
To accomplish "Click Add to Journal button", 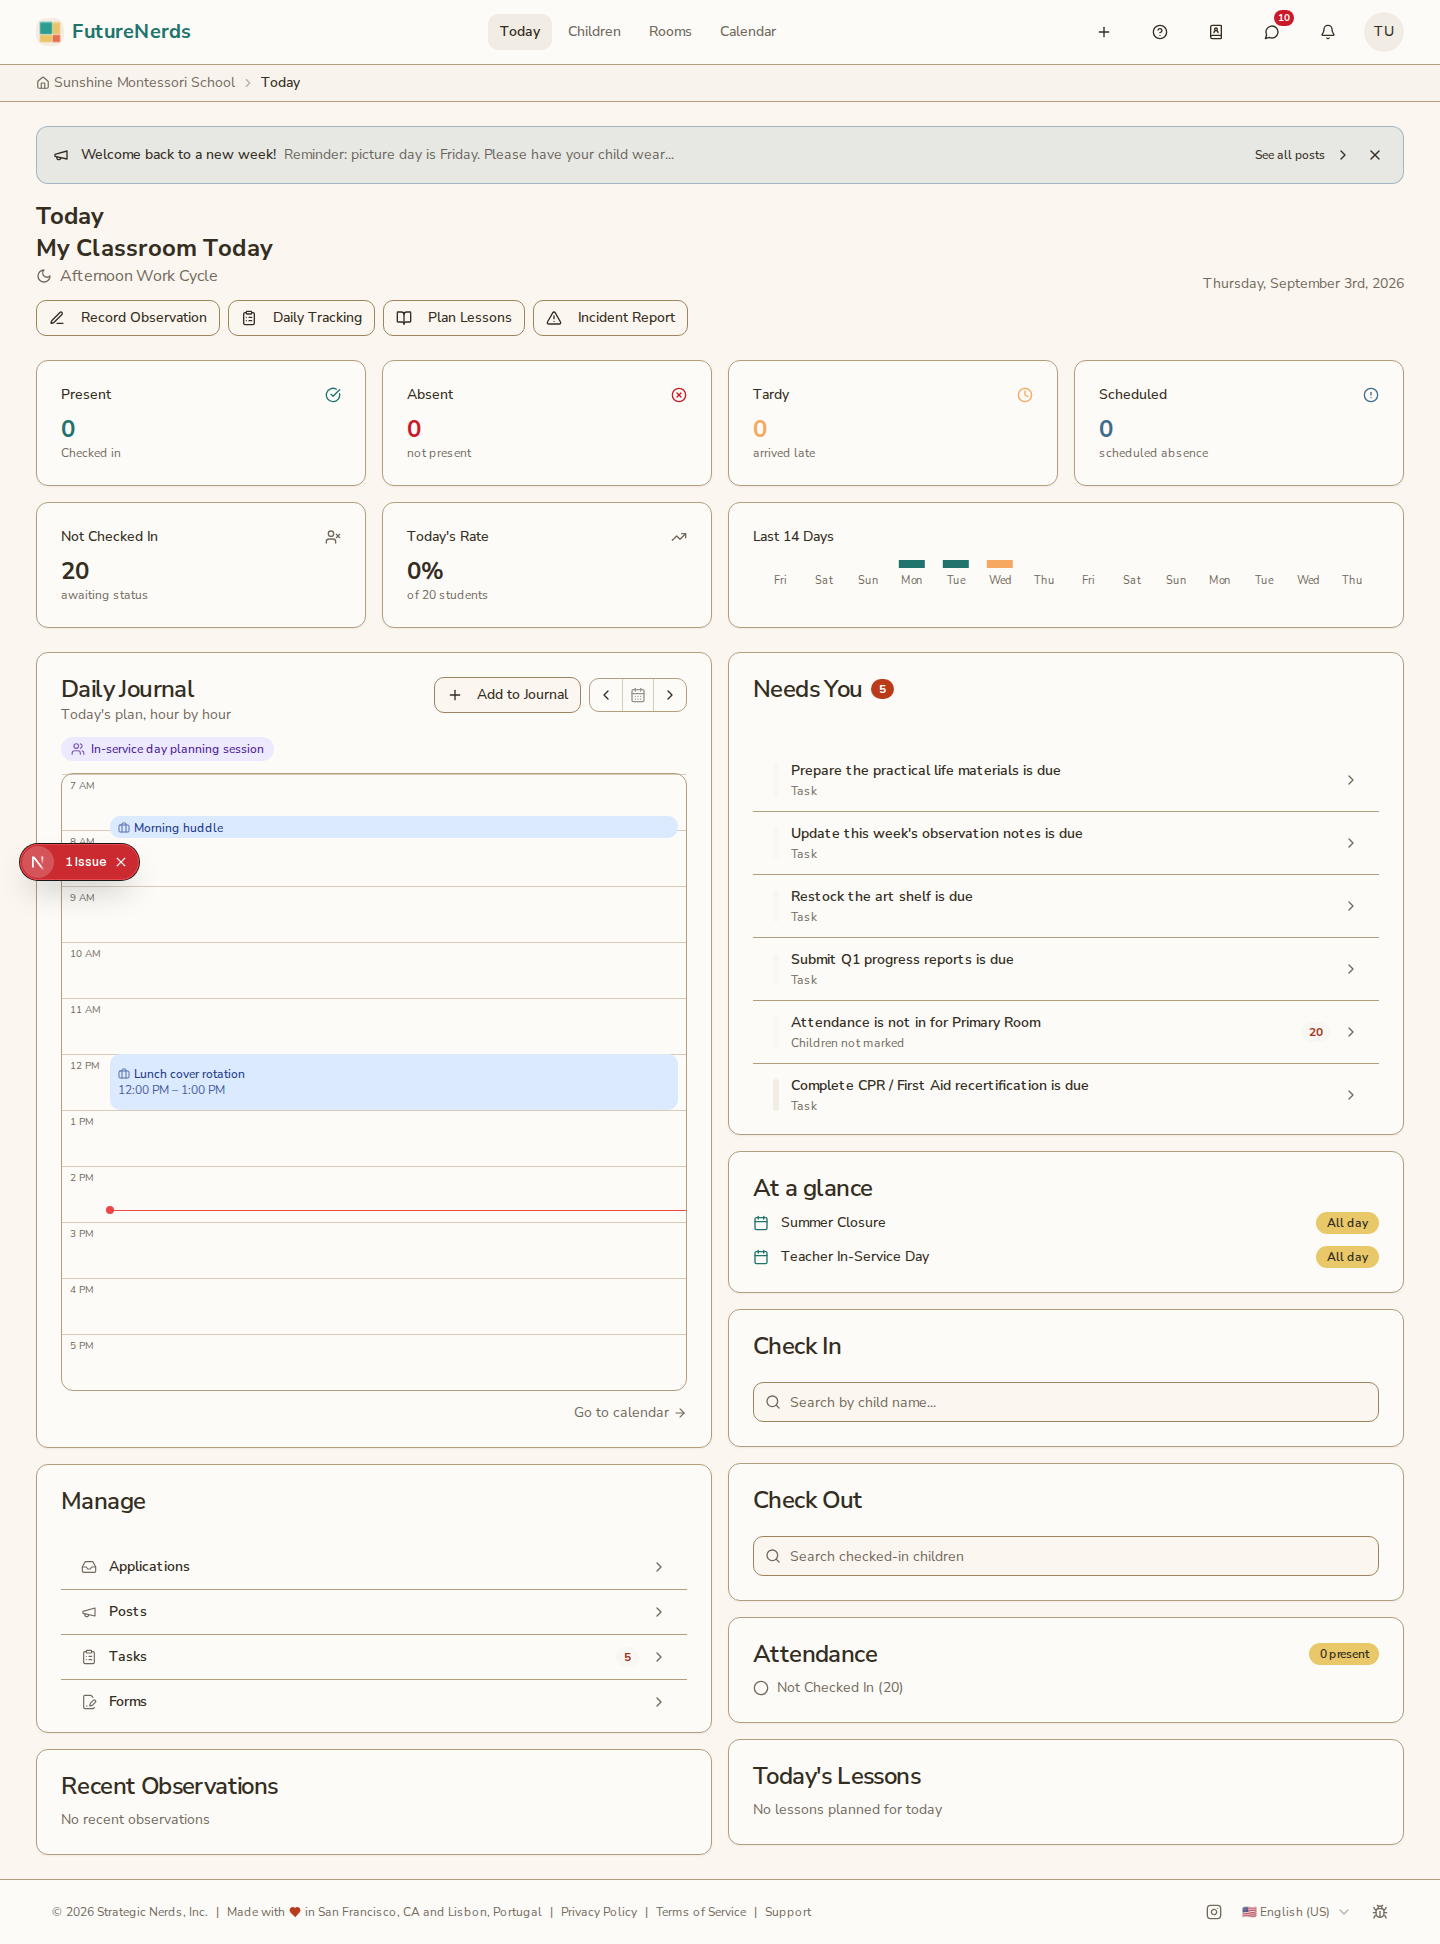I will [507, 695].
